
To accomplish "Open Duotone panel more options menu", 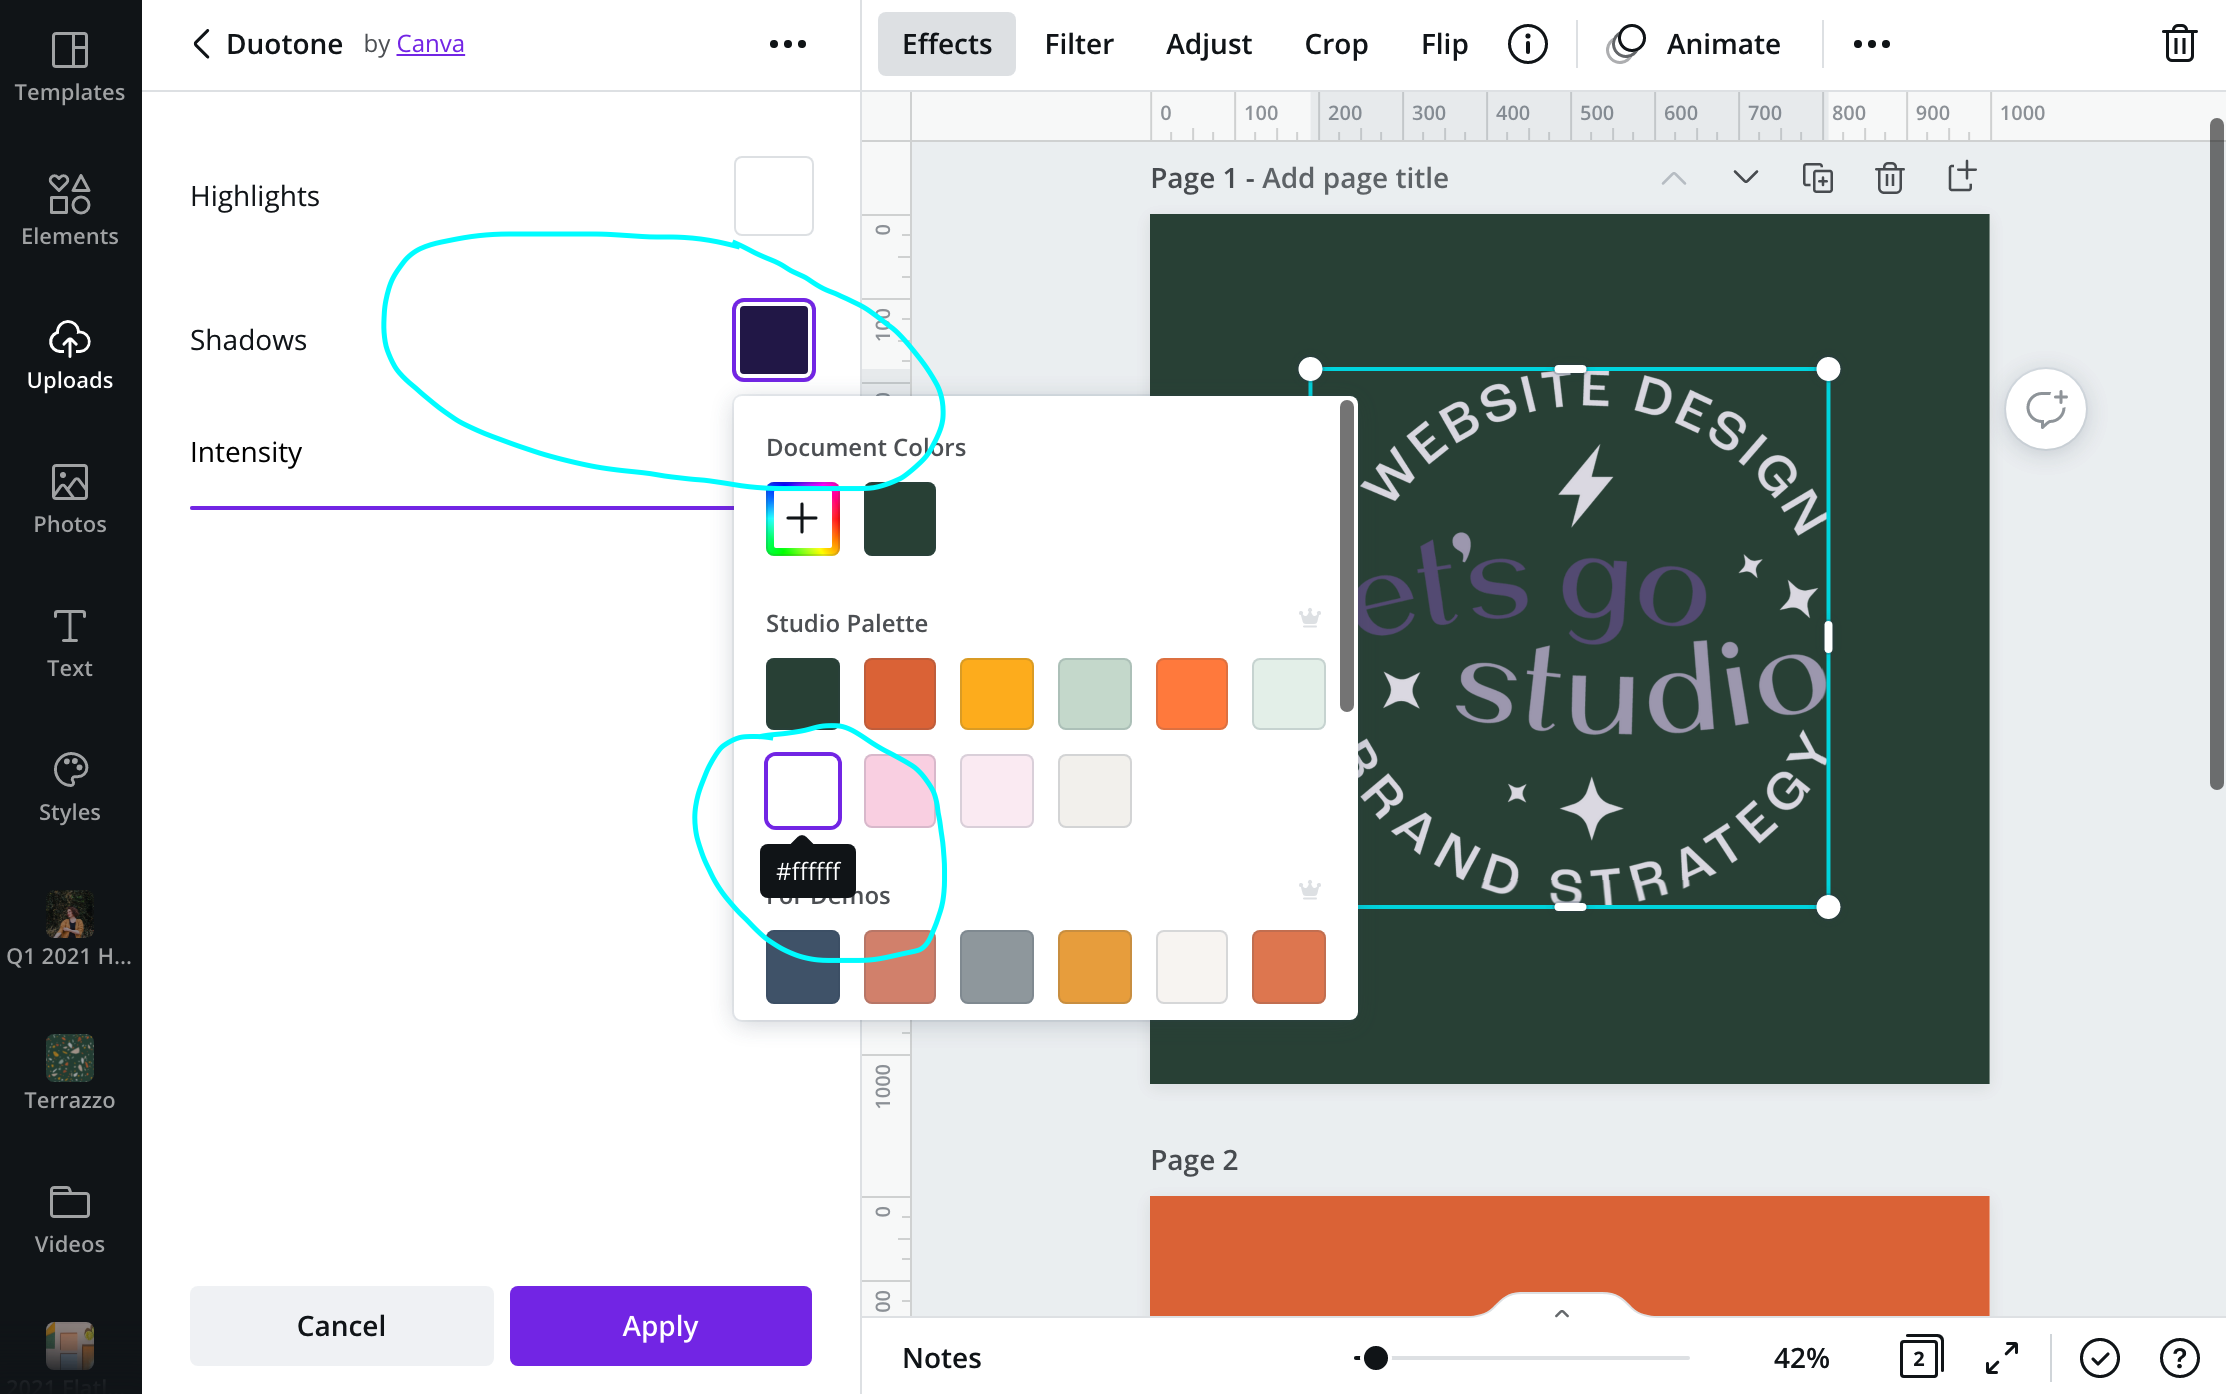I will [x=787, y=44].
